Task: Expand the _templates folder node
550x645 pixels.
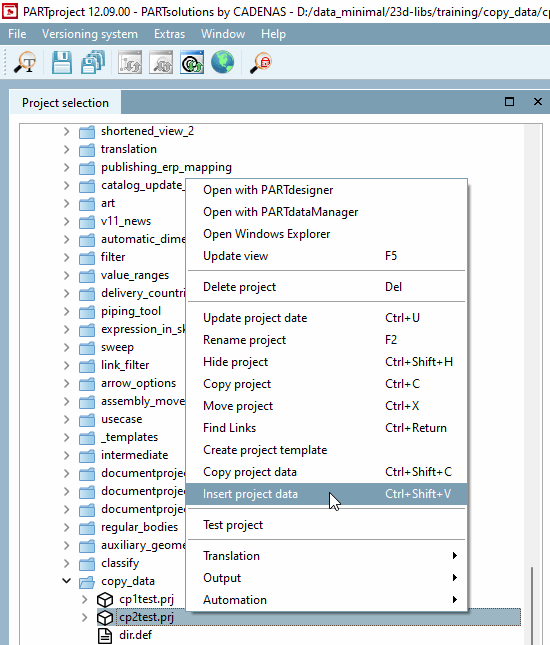Action: pyautogui.click(x=67, y=437)
